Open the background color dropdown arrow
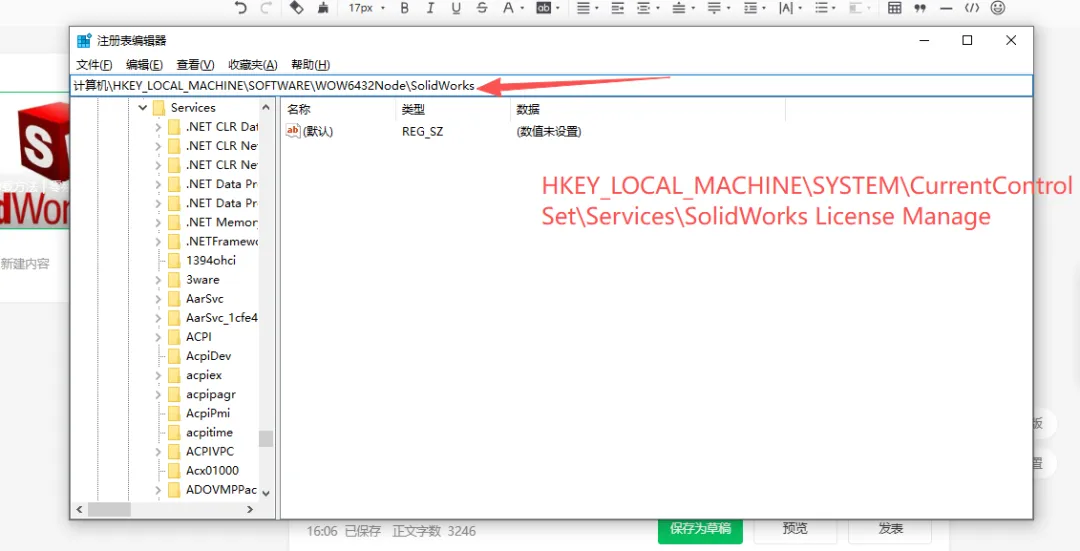Viewport: 1080px width, 551px height. (557, 8)
